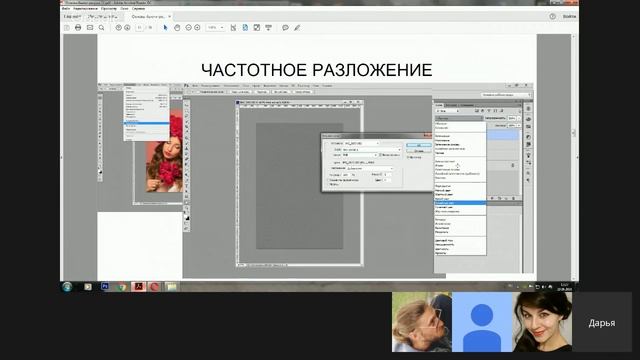This screenshot has height=360, width=640.
Task: Open Photoshop from the taskbar
Action: click(x=105, y=287)
